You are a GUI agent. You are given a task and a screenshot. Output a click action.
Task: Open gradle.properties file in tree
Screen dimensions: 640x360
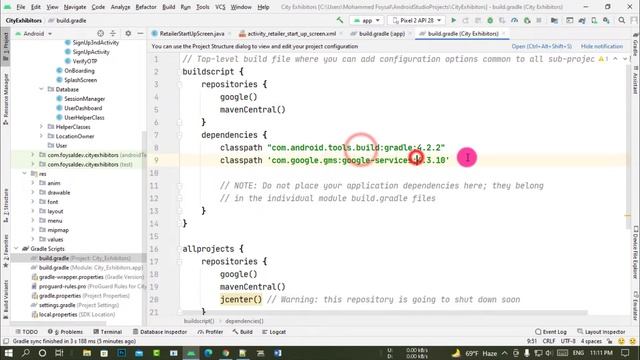point(60,296)
